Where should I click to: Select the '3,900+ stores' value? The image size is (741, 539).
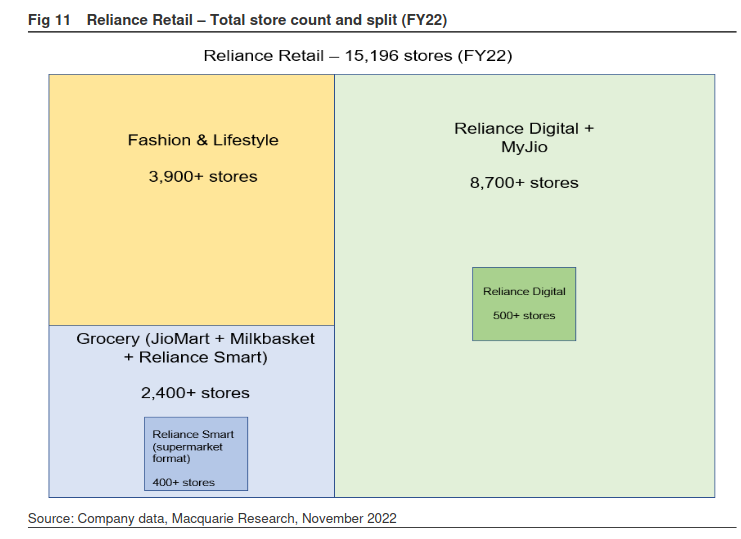pyautogui.click(x=203, y=177)
